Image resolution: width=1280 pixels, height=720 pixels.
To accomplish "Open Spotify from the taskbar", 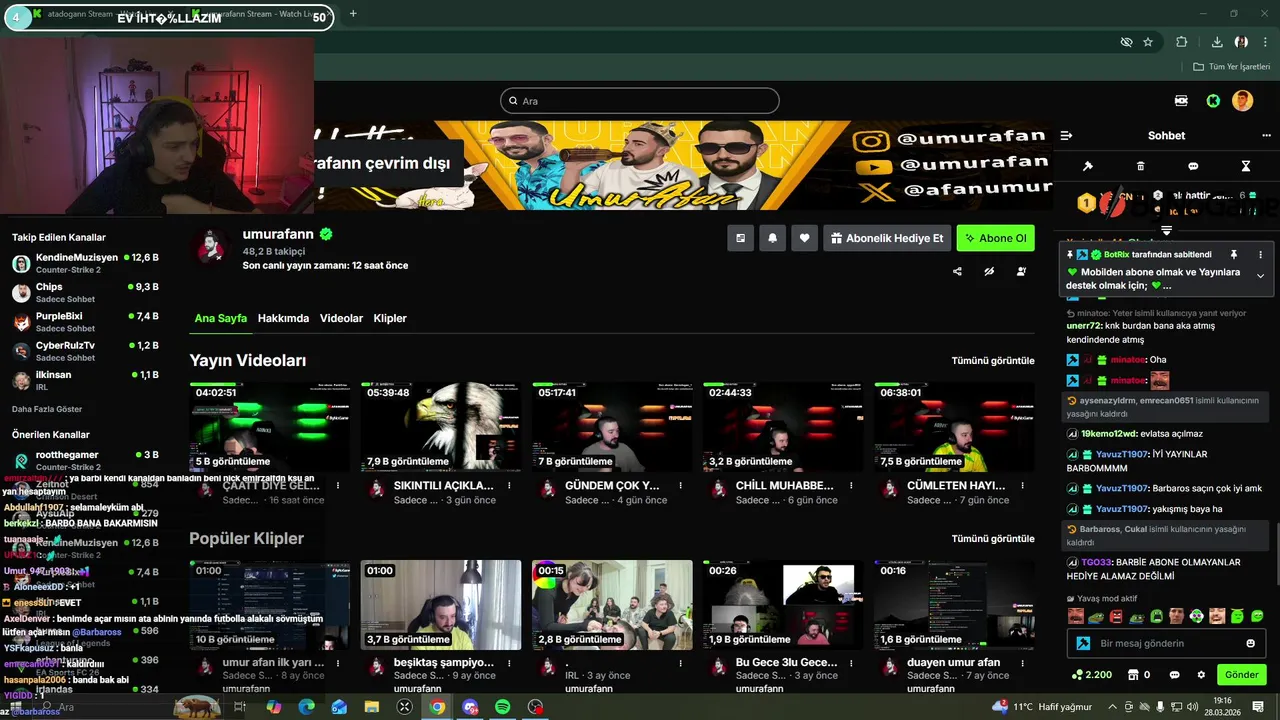I will (x=503, y=707).
